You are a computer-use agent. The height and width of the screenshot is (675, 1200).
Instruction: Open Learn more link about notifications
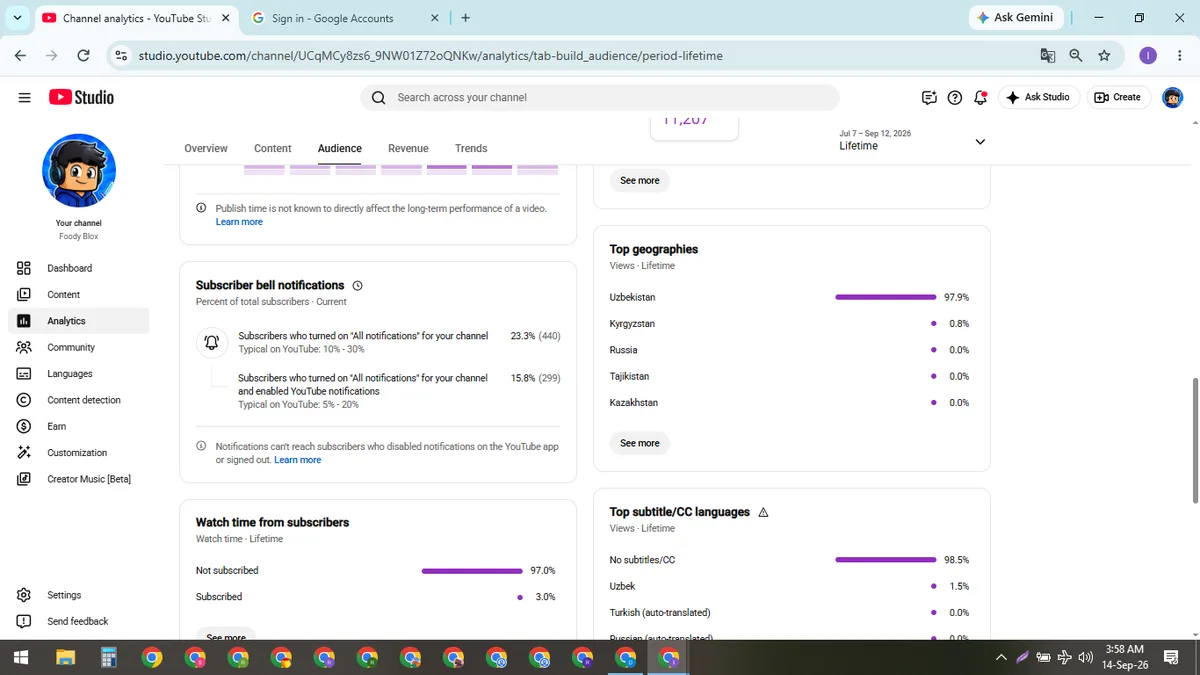(298, 460)
